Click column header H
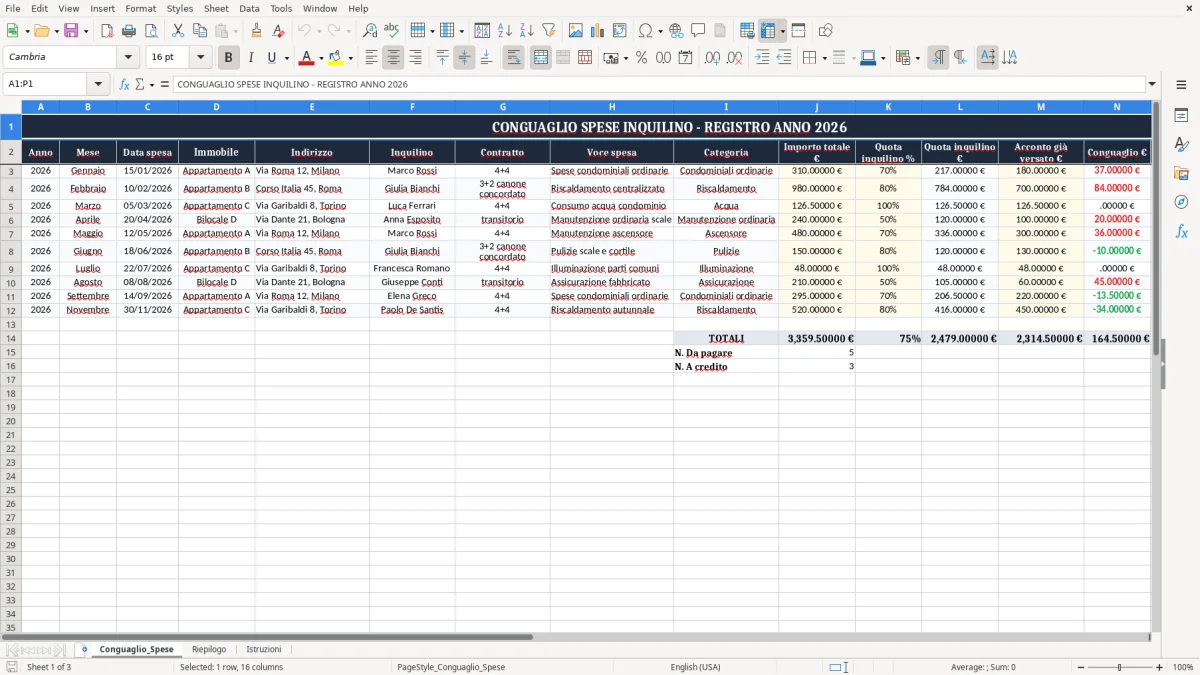The width and height of the screenshot is (1200, 675). [x=612, y=106]
